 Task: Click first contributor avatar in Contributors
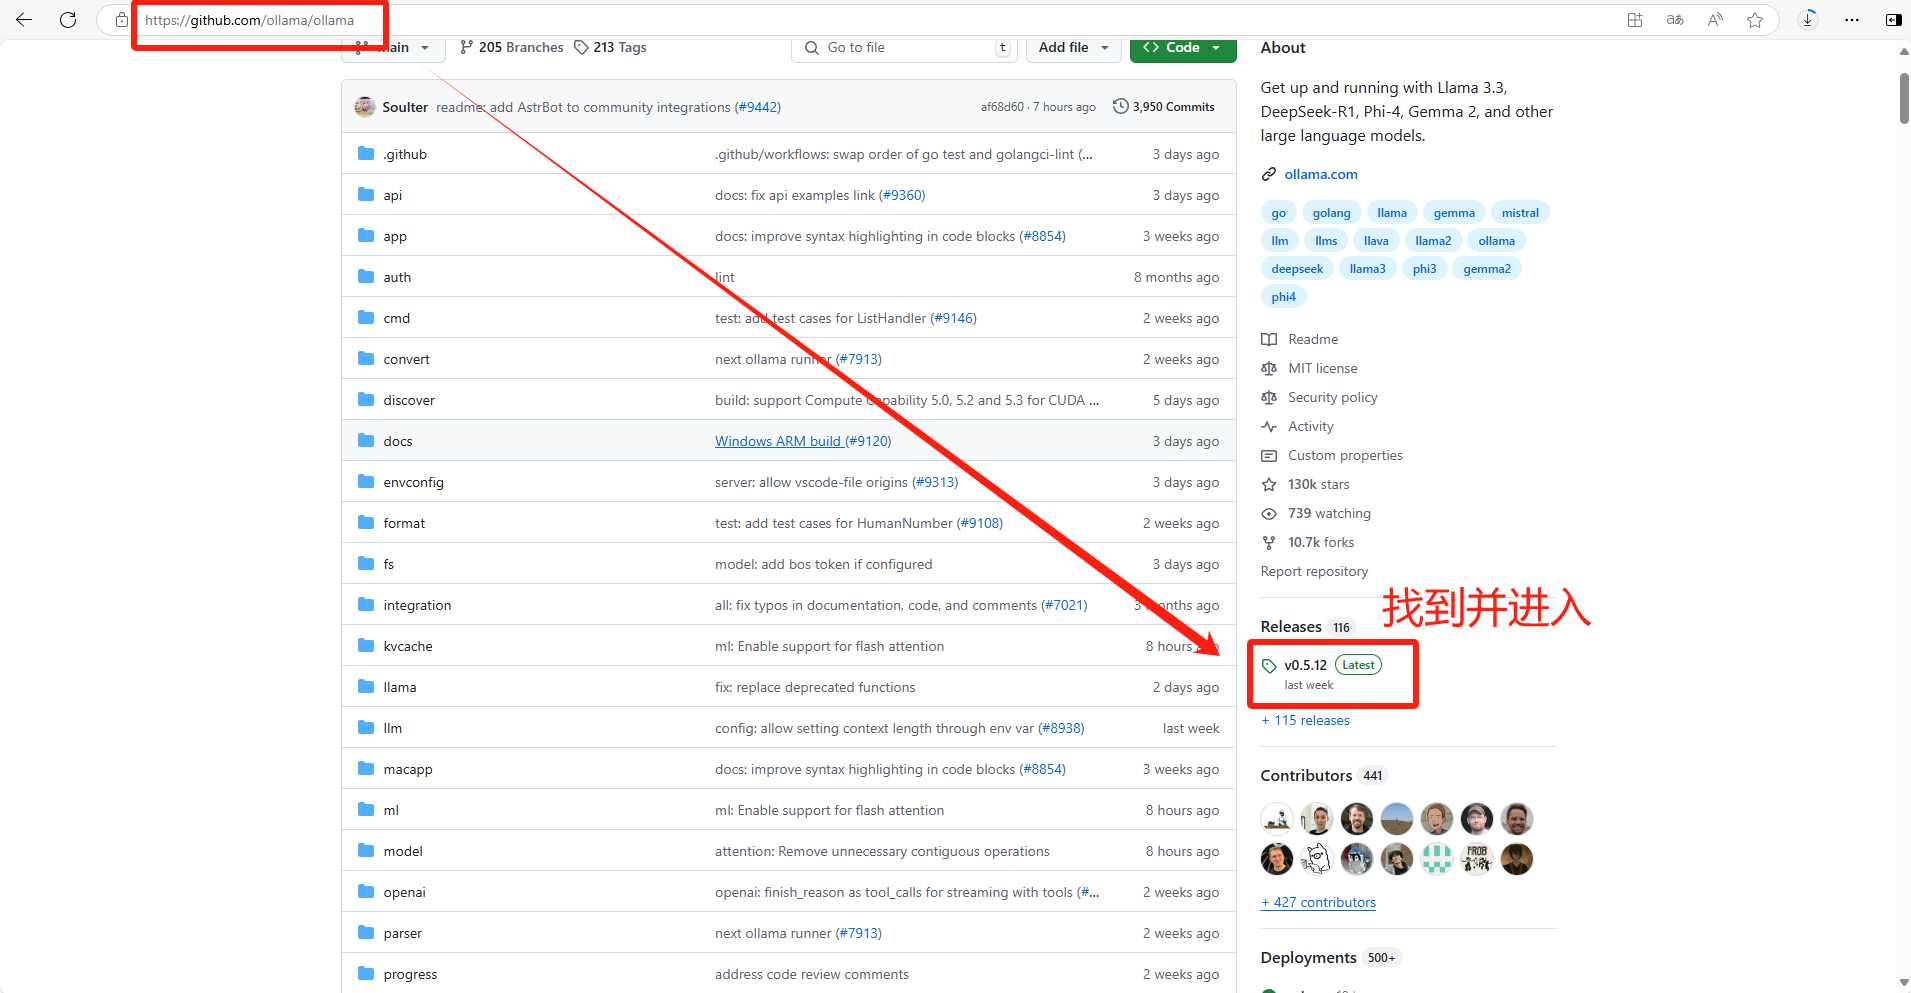coord(1277,819)
